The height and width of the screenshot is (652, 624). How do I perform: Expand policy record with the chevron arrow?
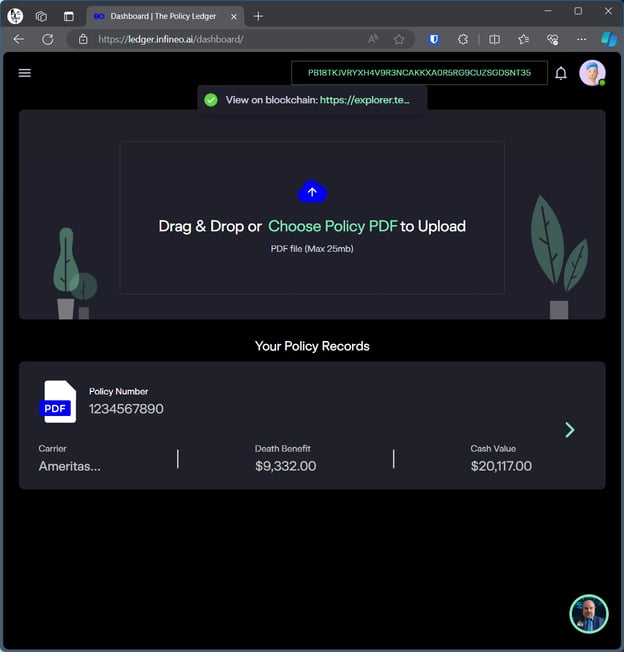[570, 430]
